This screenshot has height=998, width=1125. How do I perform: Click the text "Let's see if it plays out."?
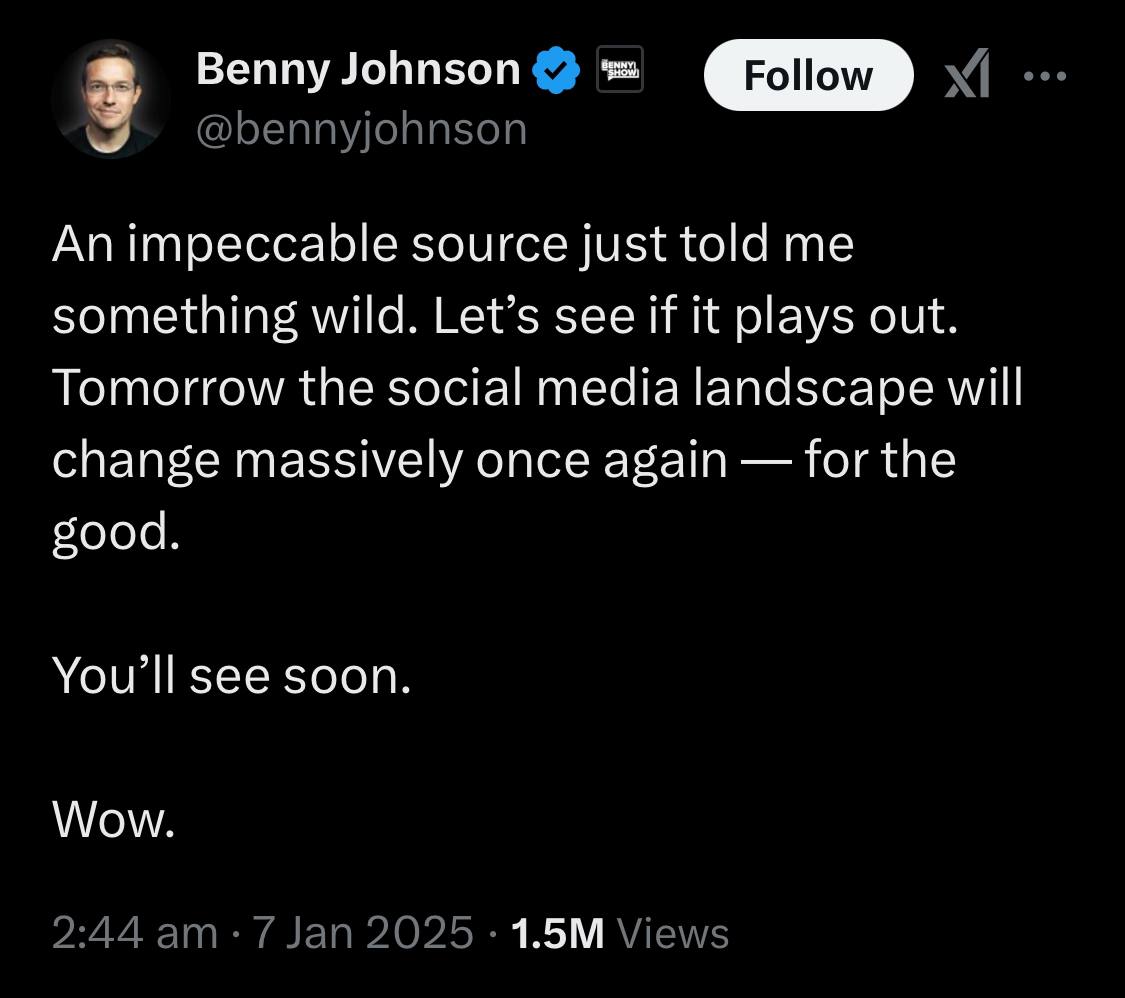(x=688, y=317)
